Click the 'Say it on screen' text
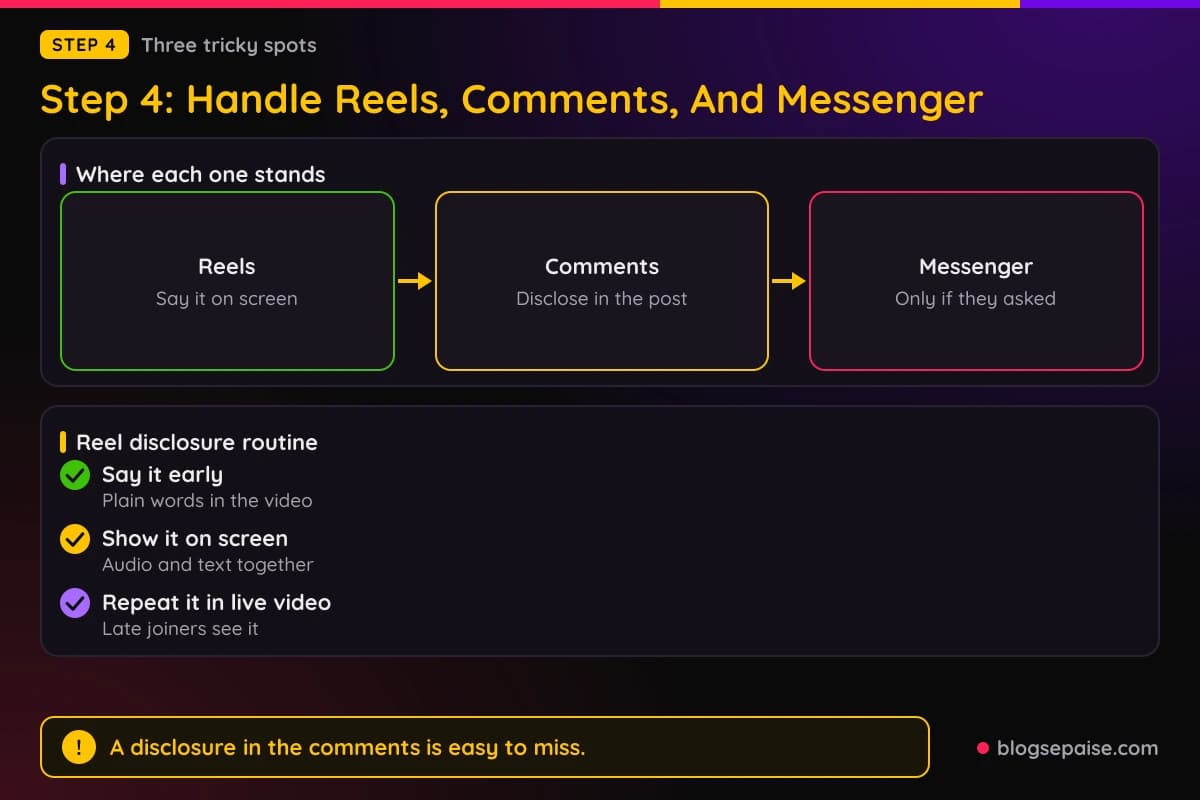 227,298
